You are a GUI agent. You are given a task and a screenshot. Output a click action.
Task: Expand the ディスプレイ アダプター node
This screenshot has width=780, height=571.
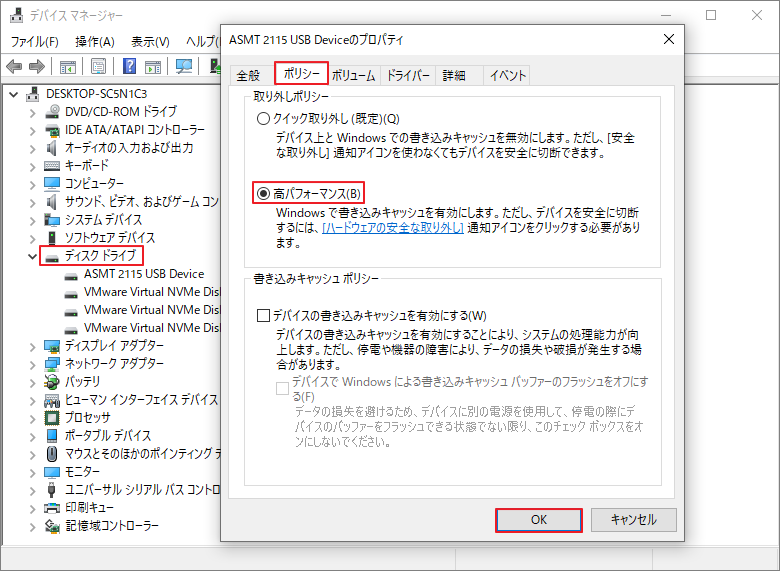click(x=32, y=347)
